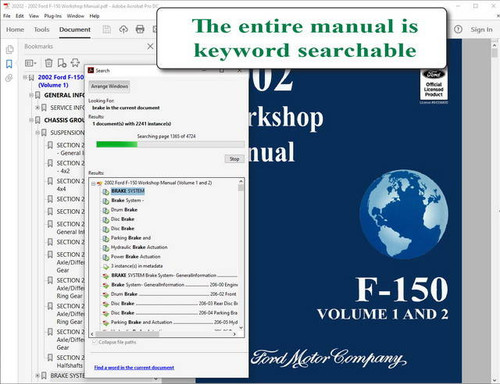Image resolution: width=500 pixels, height=384 pixels.
Task: Open the File menu
Action: [x=7, y=16]
